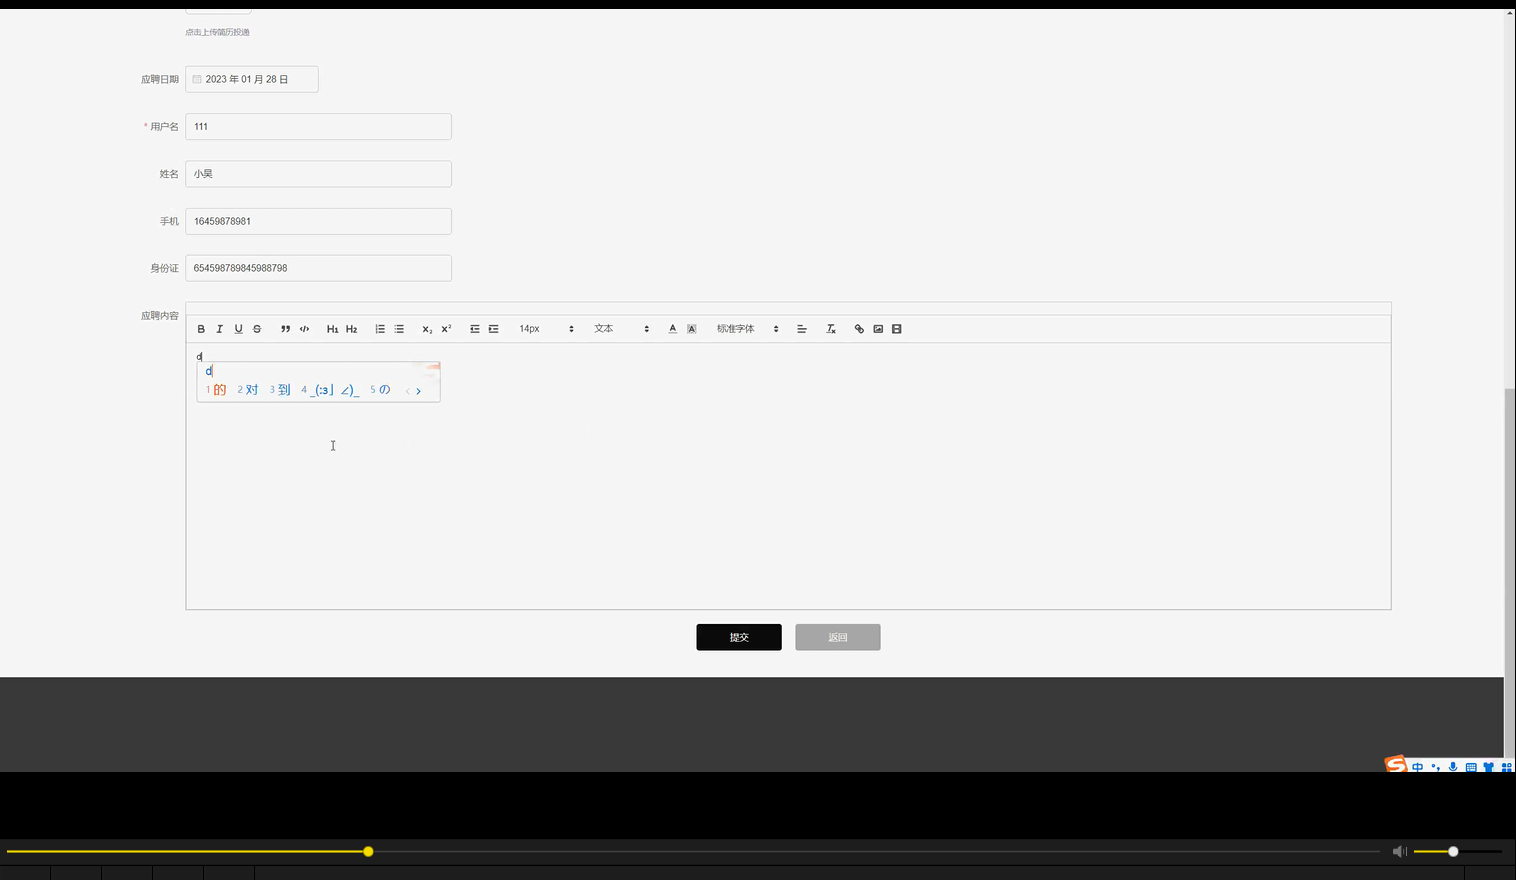Image resolution: width=1516 pixels, height=880 pixels.
Task: Choose IME candidate 2 对
Action: tap(248, 390)
